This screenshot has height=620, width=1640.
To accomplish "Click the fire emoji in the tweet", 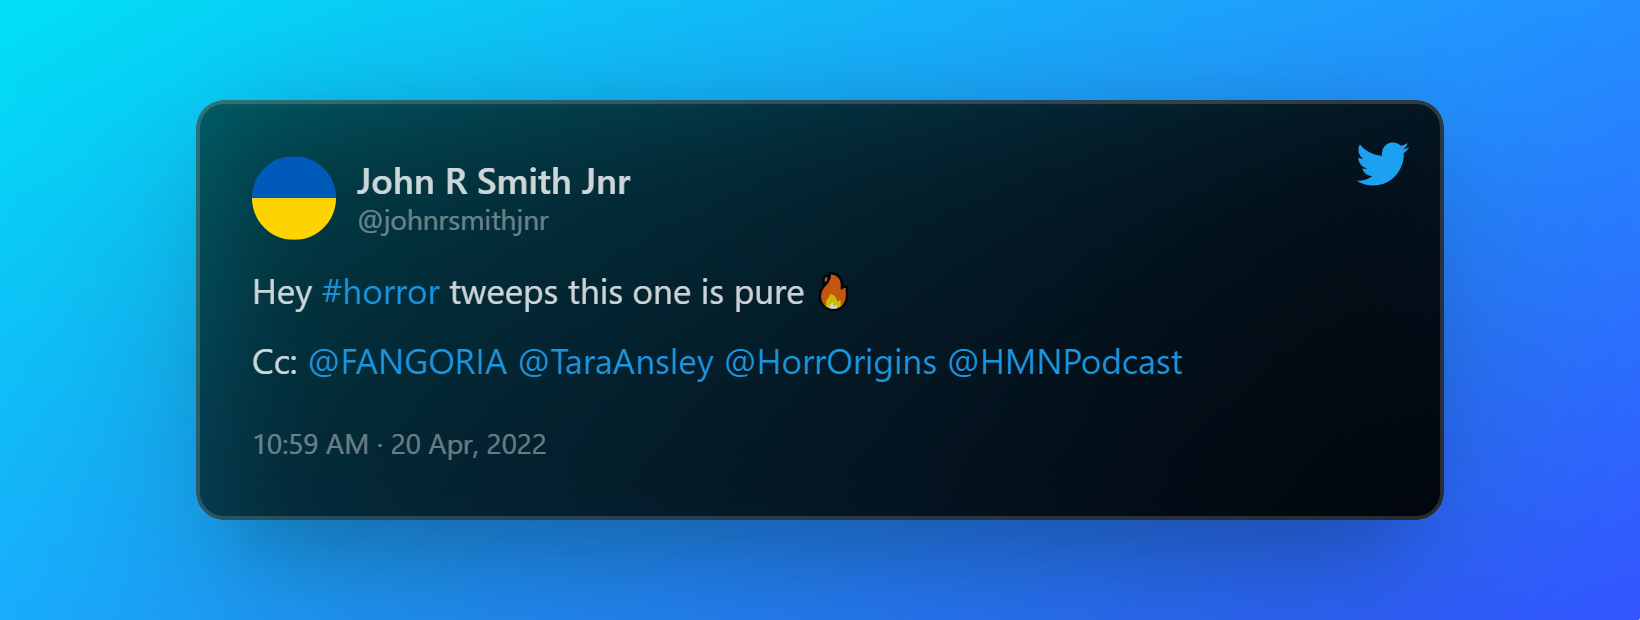I will 833,292.
